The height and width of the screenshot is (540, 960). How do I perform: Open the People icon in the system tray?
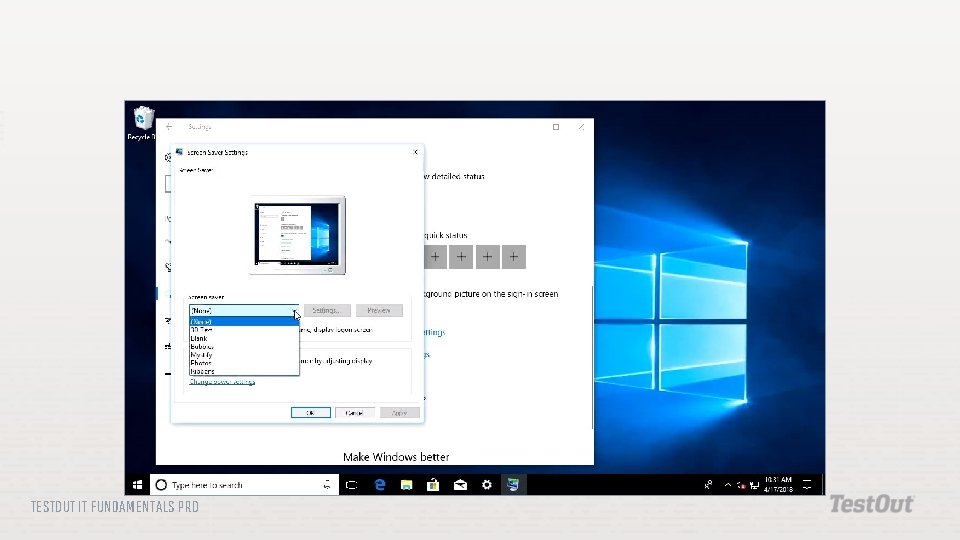point(708,485)
